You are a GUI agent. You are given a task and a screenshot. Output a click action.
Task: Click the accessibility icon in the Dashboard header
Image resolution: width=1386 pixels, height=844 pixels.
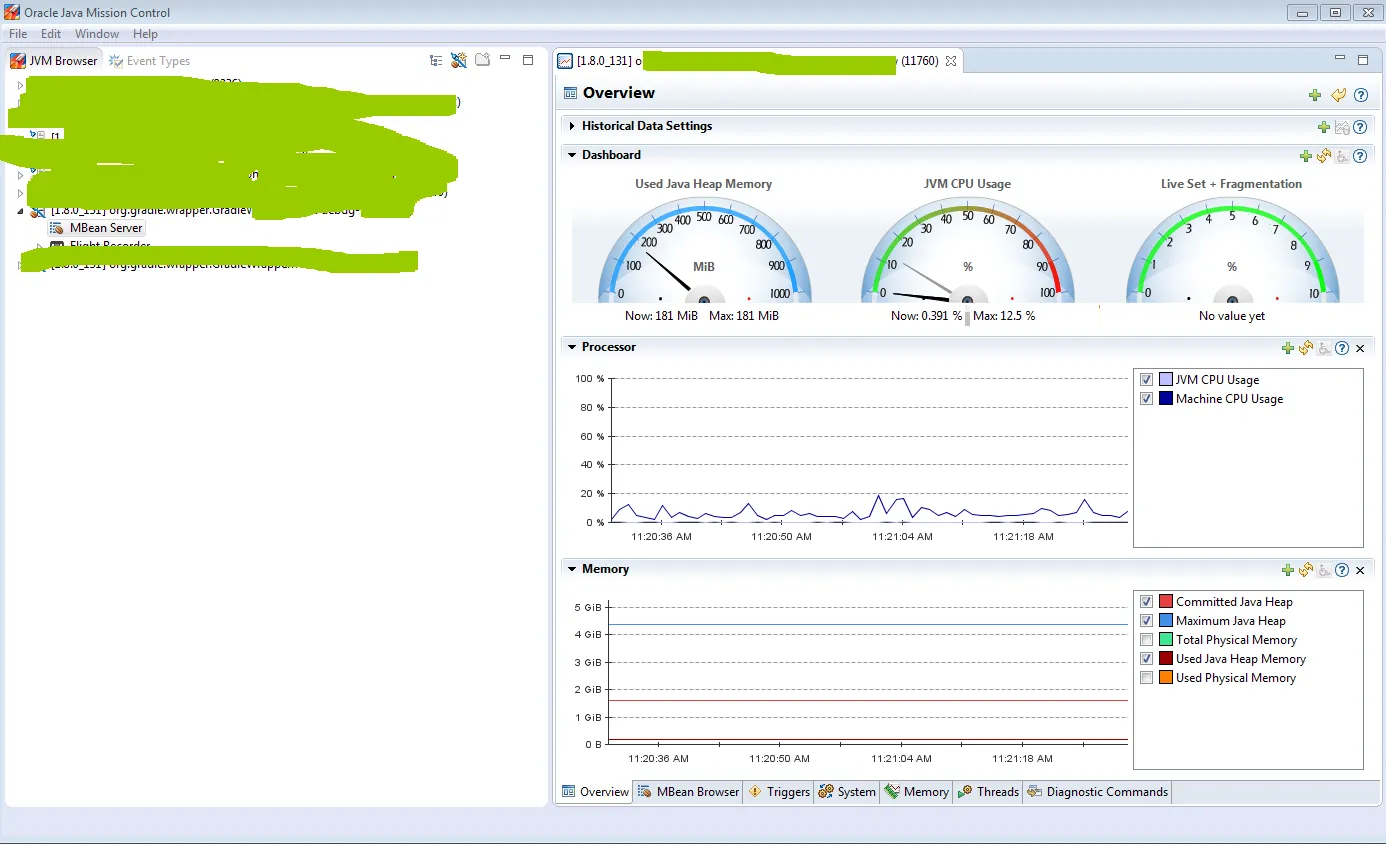click(x=1342, y=156)
